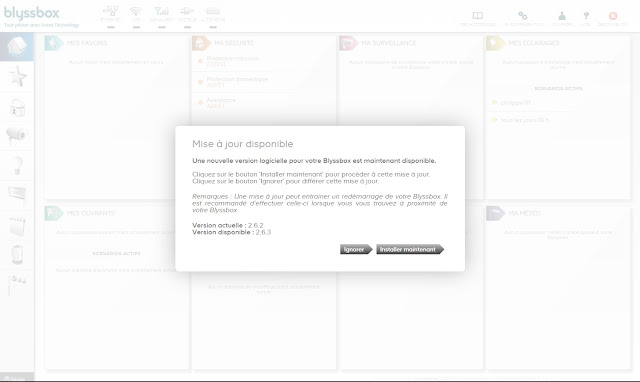Viewport: 640px width, 382px height.
Task: Click the 'Version disponible : 2.6.3' text
Action: click(231, 232)
